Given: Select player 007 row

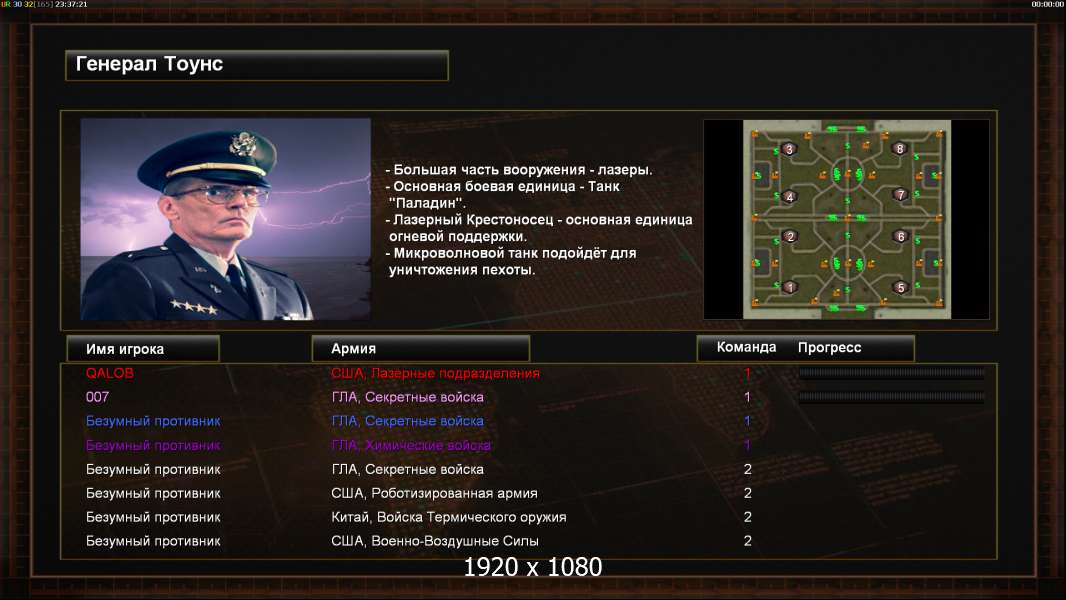Looking at the screenshot, I should tap(529, 397).
